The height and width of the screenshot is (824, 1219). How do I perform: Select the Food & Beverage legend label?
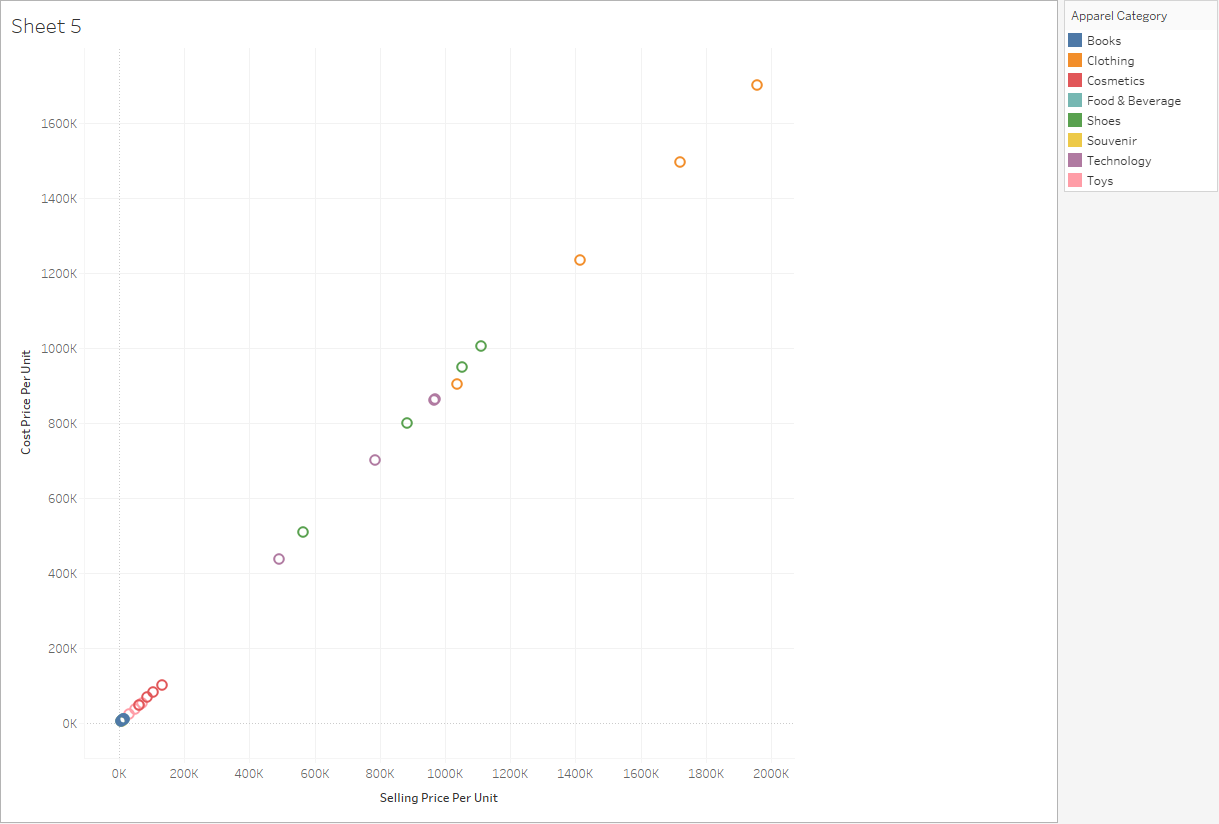[x=1134, y=101]
